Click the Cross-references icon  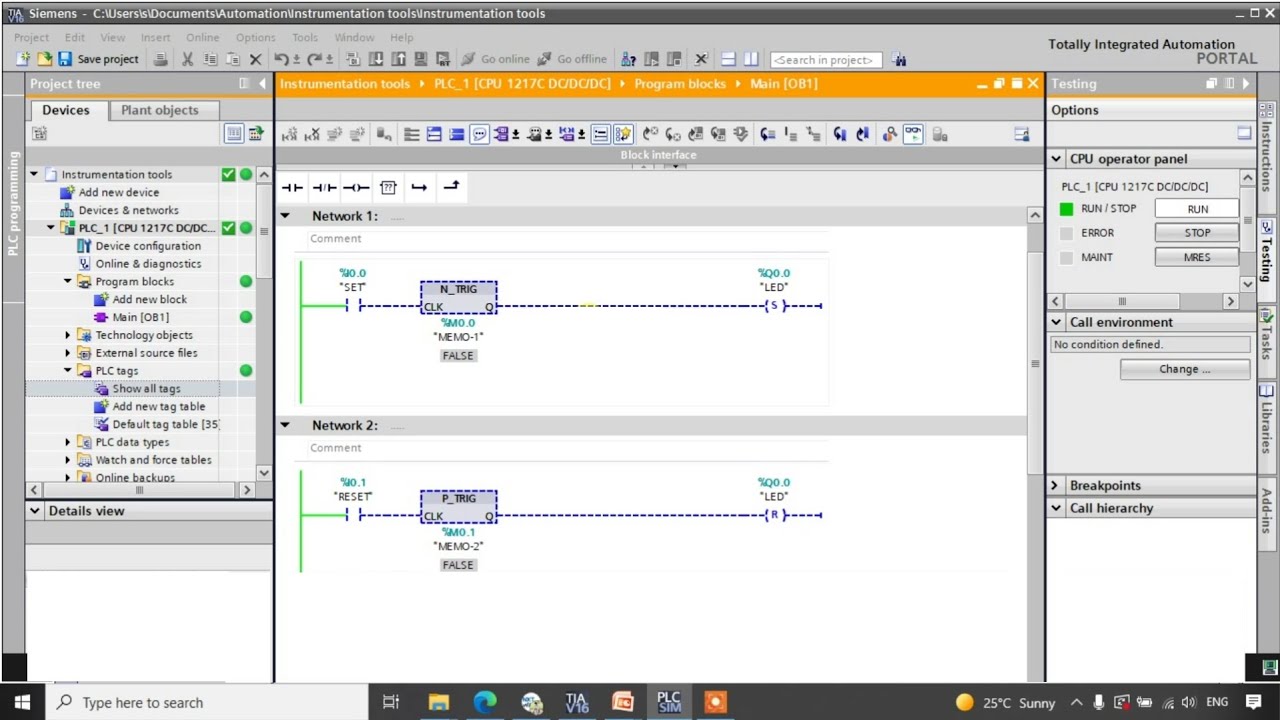701,59
